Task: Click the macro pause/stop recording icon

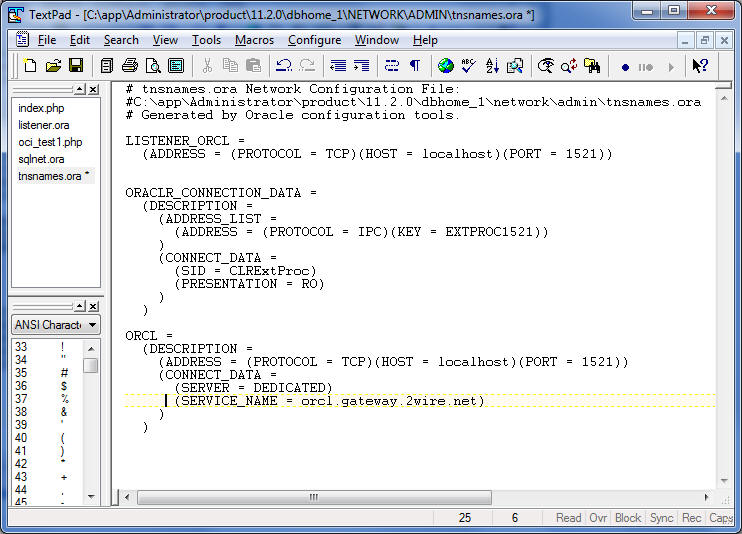Action: pyautogui.click(x=645, y=67)
